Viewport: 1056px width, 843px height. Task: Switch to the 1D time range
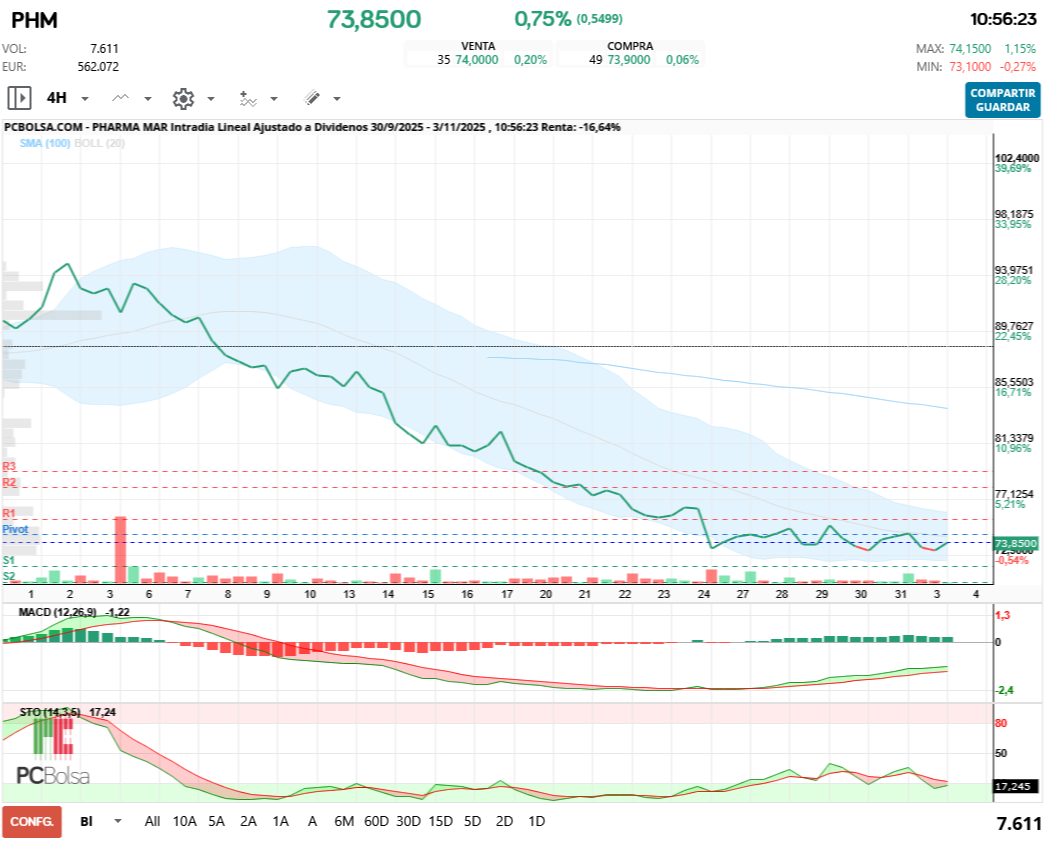click(x=536, y=821)
